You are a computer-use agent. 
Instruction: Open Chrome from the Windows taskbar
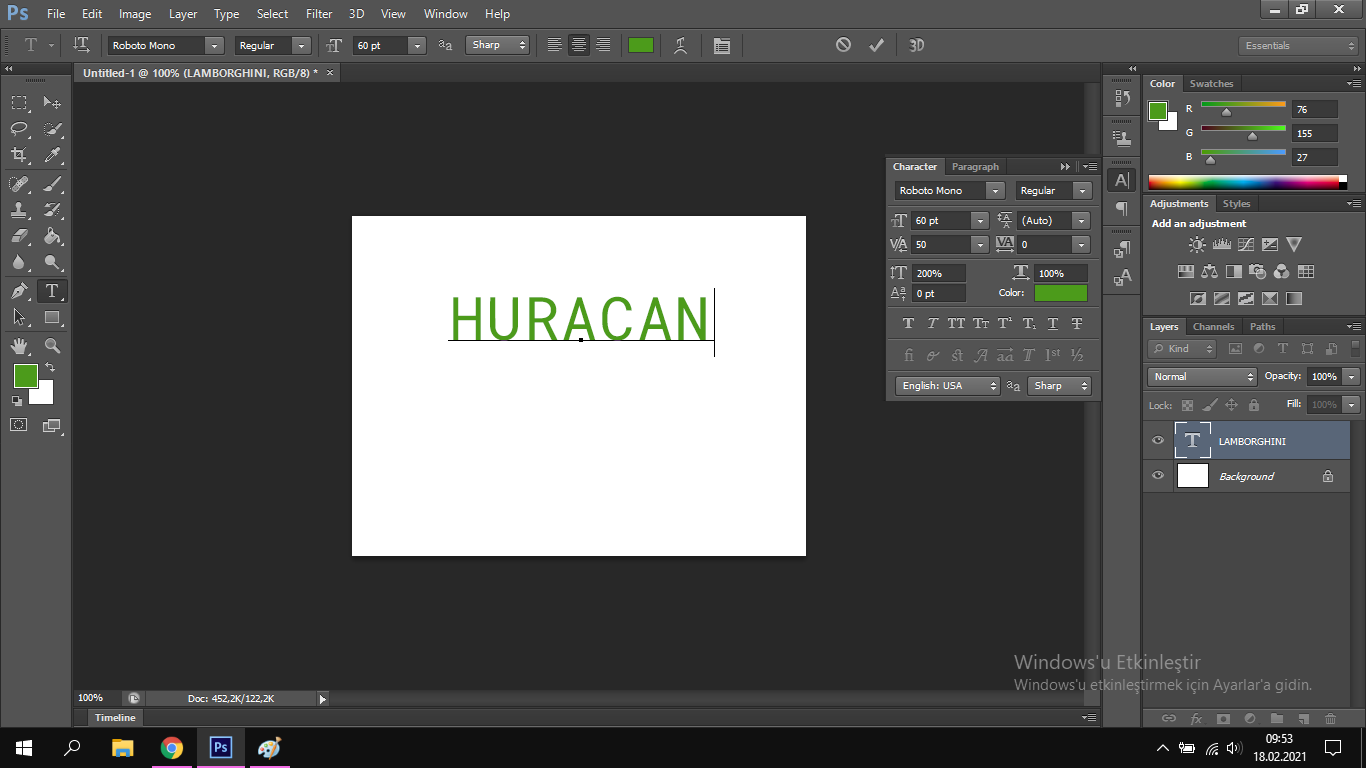(172, 747)
